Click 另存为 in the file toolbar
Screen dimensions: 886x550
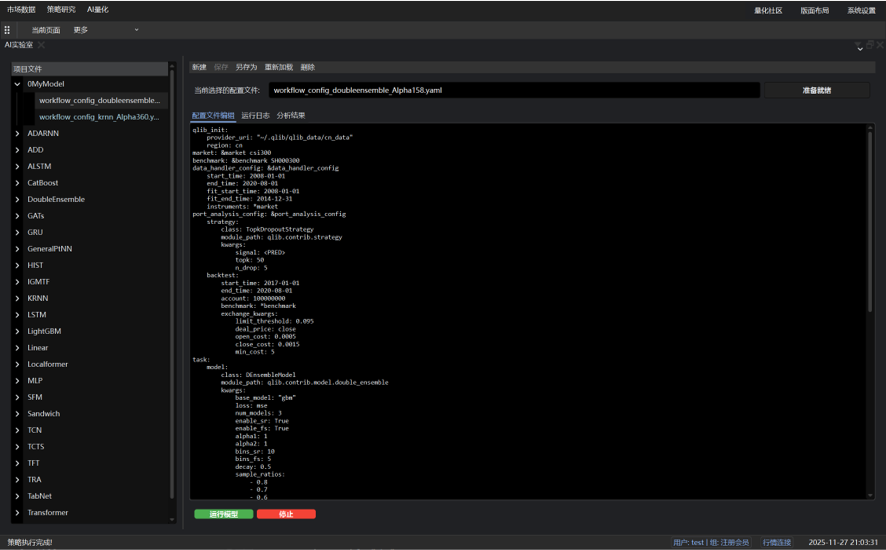click(x=246, y=67)
